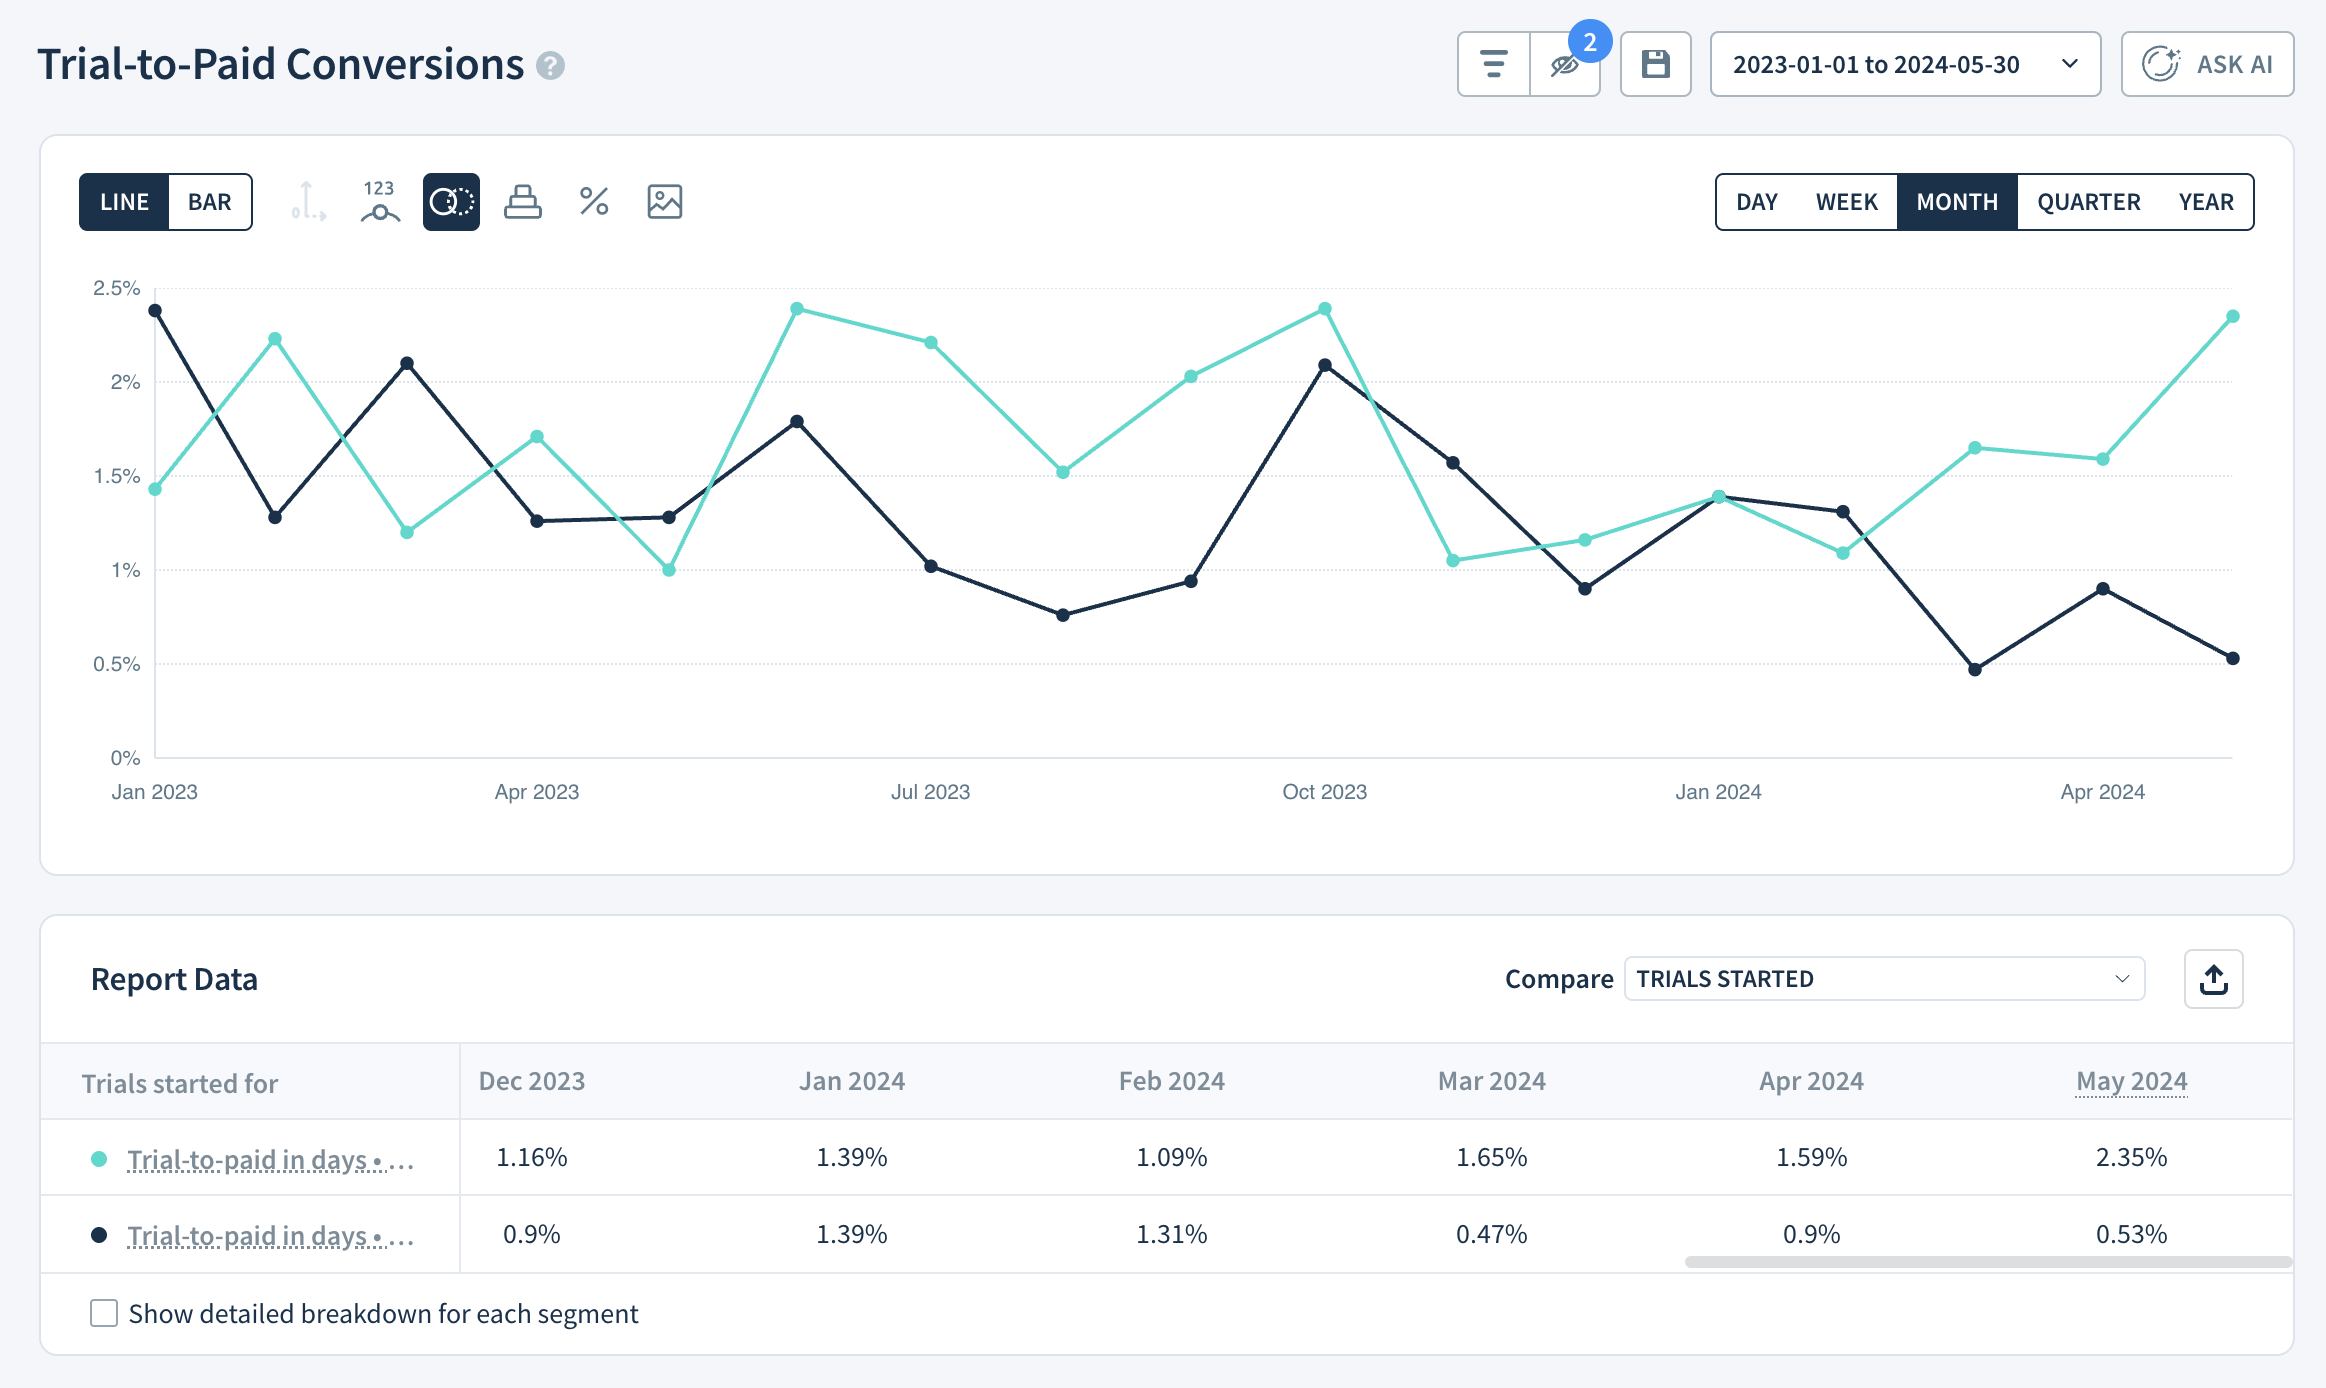Click the filter count badge showing 2

tap(1590, 42)
